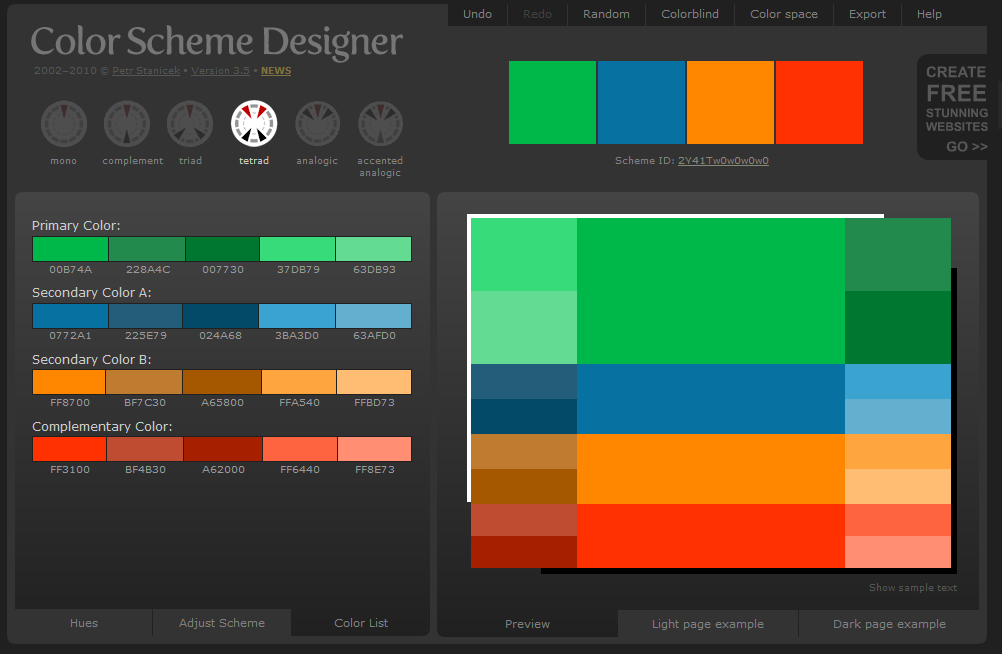
Task: Open the Preview tab
Action: [527, 624]
